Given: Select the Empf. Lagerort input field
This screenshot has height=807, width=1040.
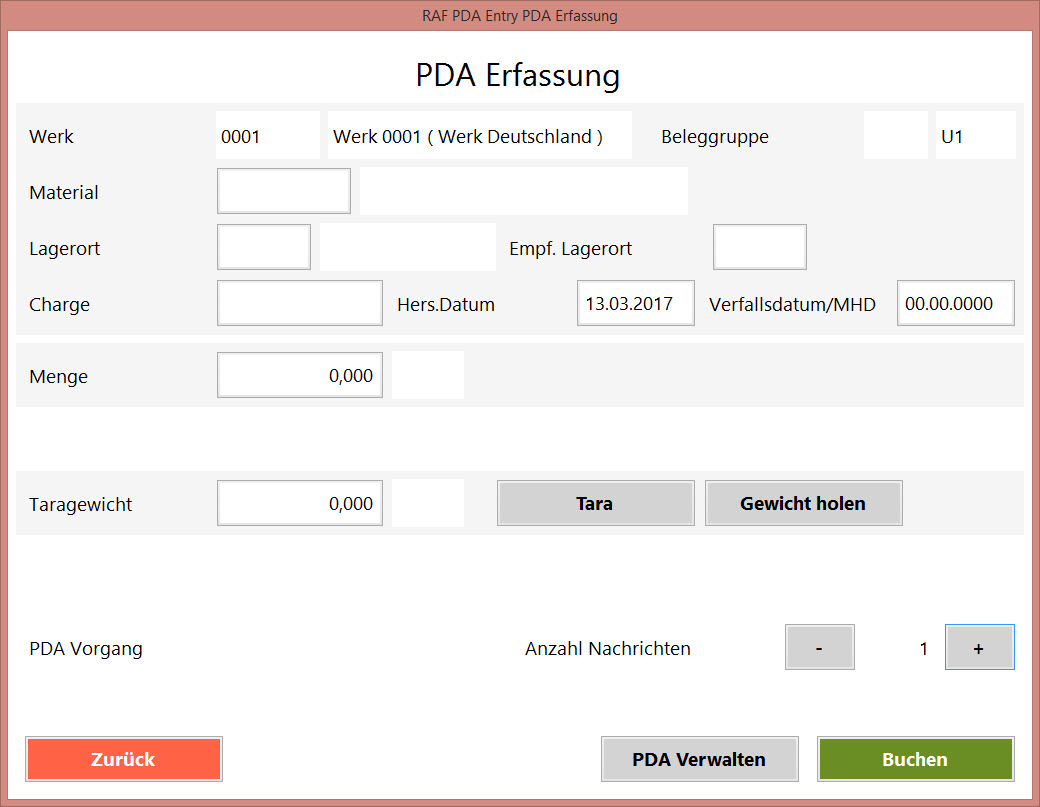Looking at the screenshot, I should pos(759,247).
